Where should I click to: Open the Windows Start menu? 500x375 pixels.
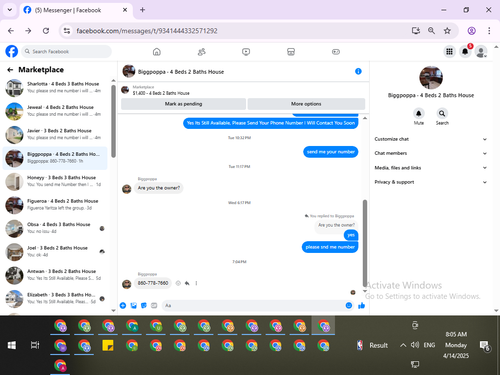point(12,345)
